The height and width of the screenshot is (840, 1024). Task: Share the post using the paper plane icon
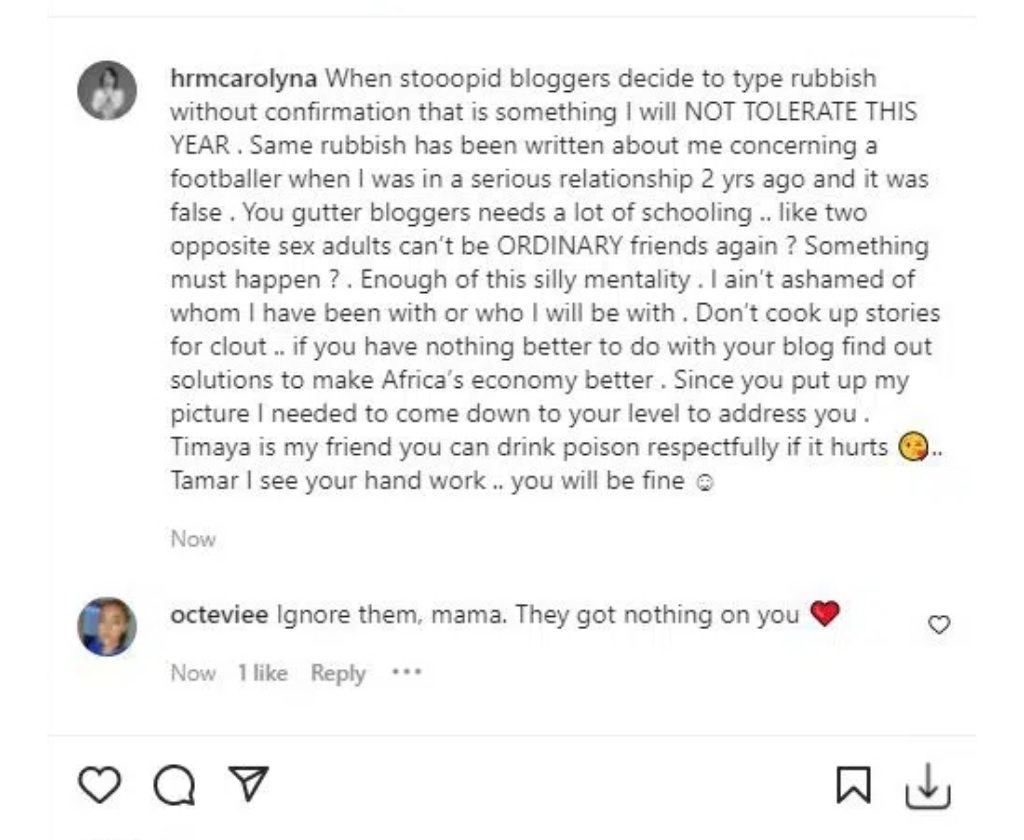248,783
